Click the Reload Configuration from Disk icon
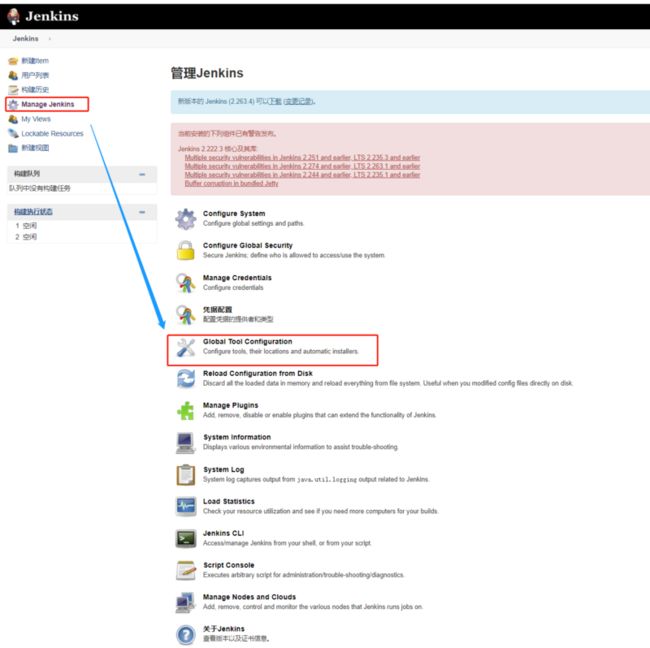Viewport: 650px width, 648px height. pos(186,379)
